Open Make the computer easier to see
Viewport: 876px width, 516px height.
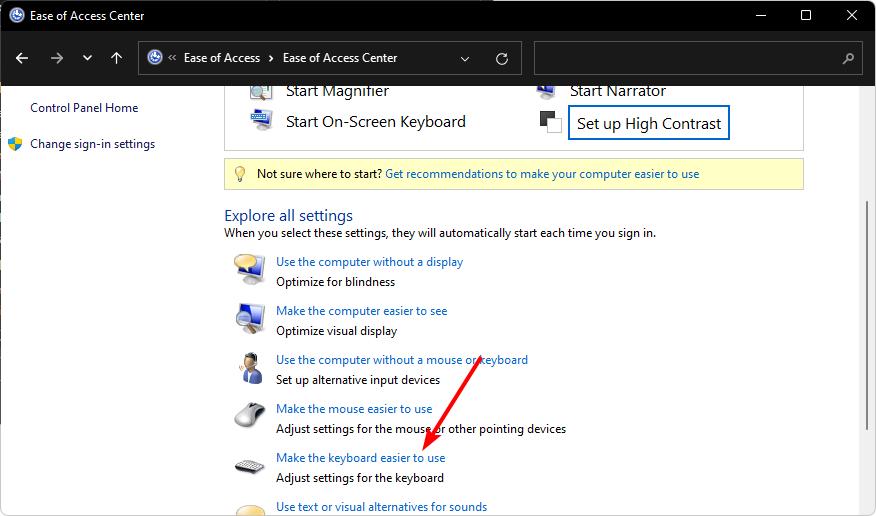click(x=361, y=311)
